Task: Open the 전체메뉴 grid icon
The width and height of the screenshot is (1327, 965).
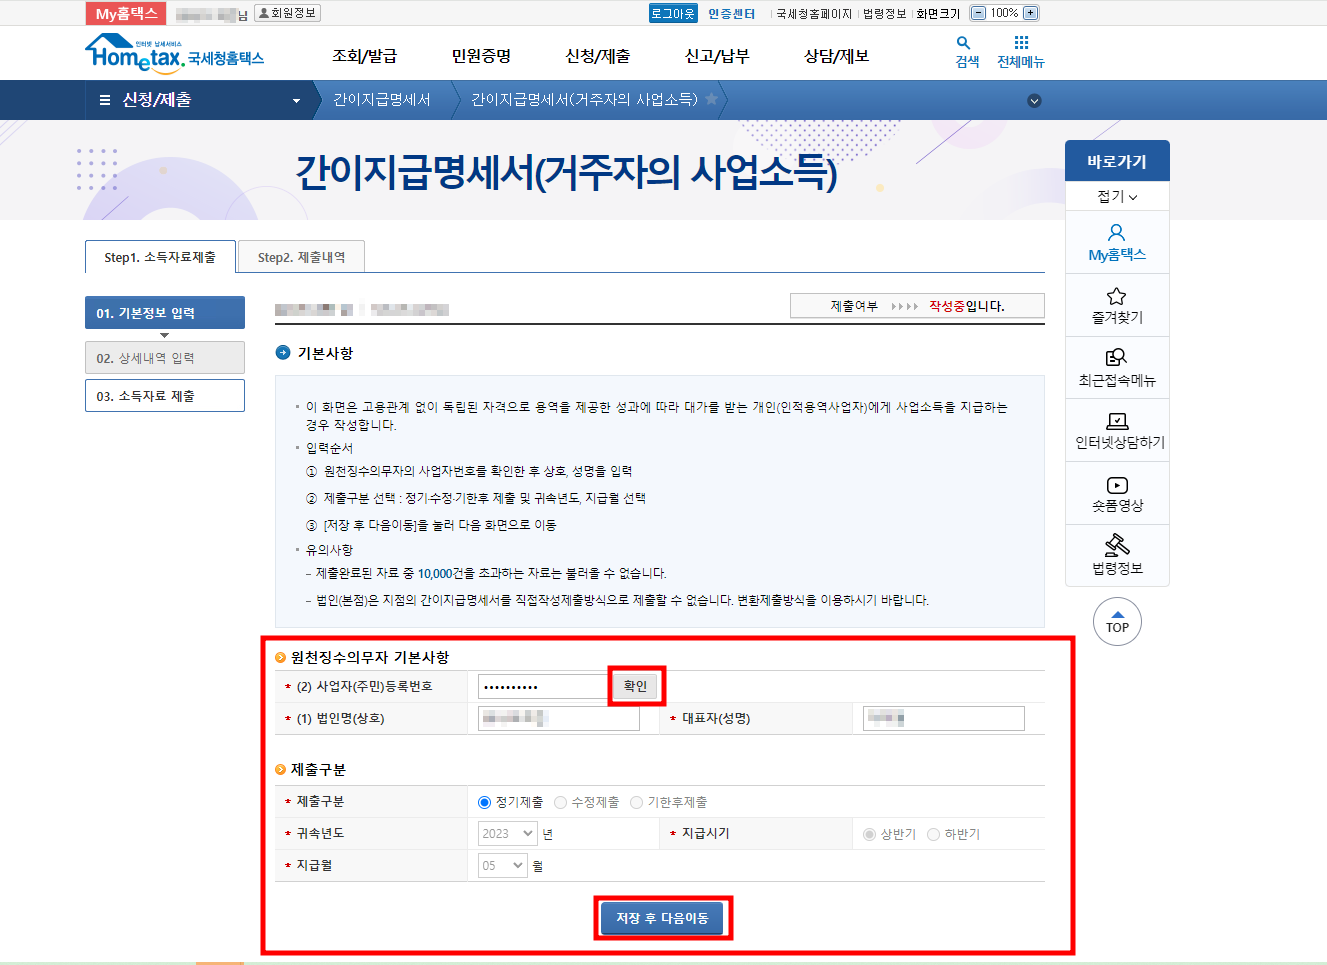Action: (1021, 43)
